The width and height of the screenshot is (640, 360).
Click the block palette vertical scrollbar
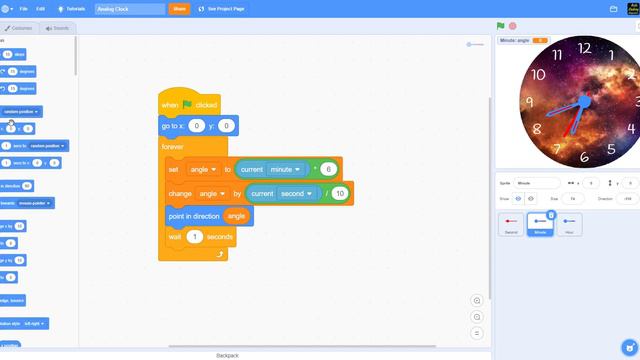tap(76, 55)
